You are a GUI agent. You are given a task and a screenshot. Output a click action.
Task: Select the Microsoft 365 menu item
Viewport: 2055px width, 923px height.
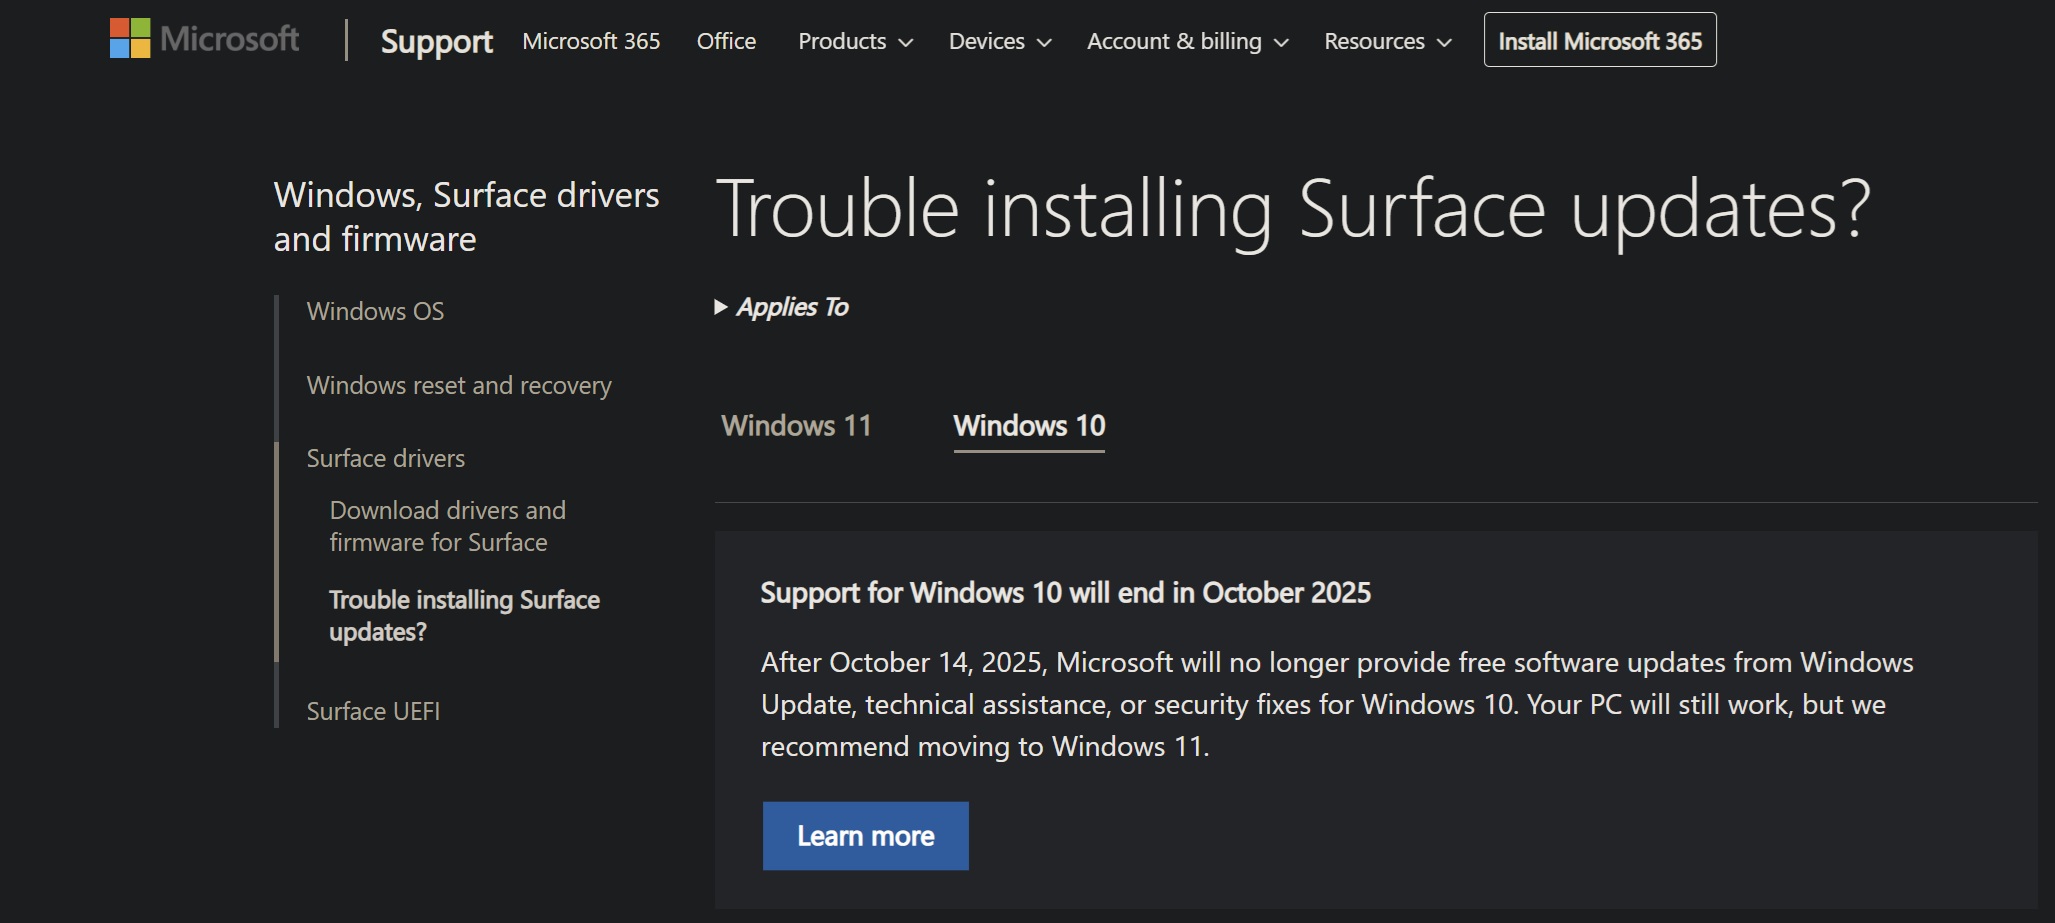[x=590, y=41]
